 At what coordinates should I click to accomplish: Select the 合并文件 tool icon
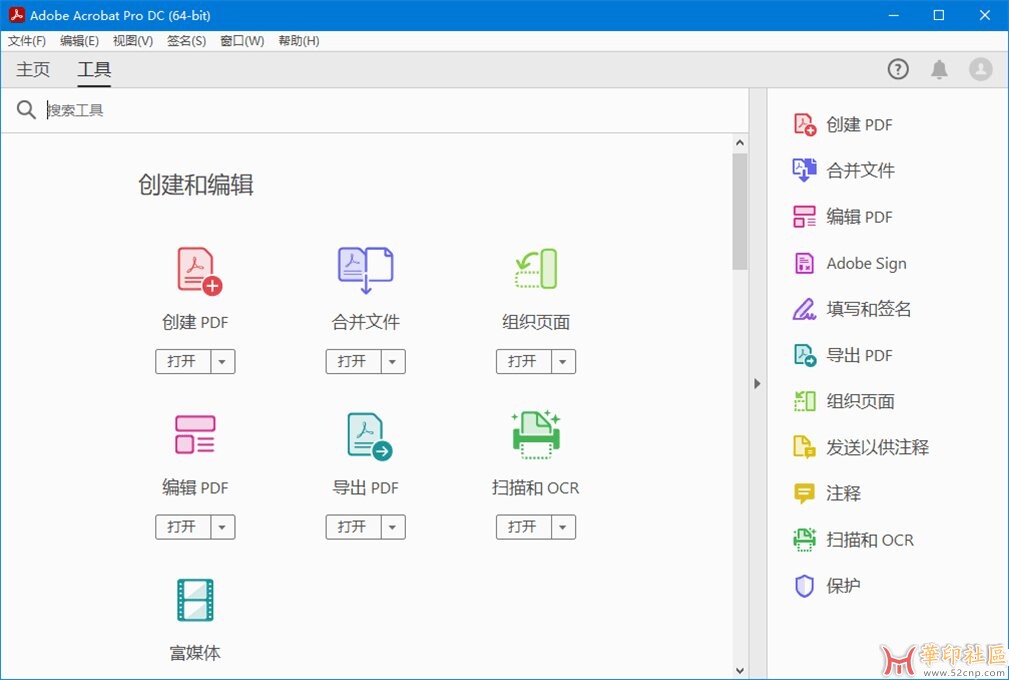[365, 270]
